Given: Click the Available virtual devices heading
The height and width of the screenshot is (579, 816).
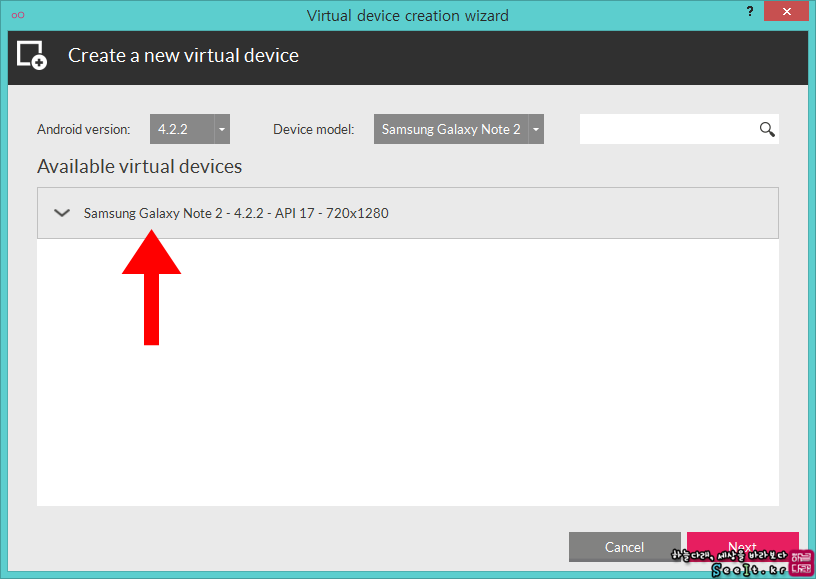Looking at the screenshot, I should tap(139, 166).
